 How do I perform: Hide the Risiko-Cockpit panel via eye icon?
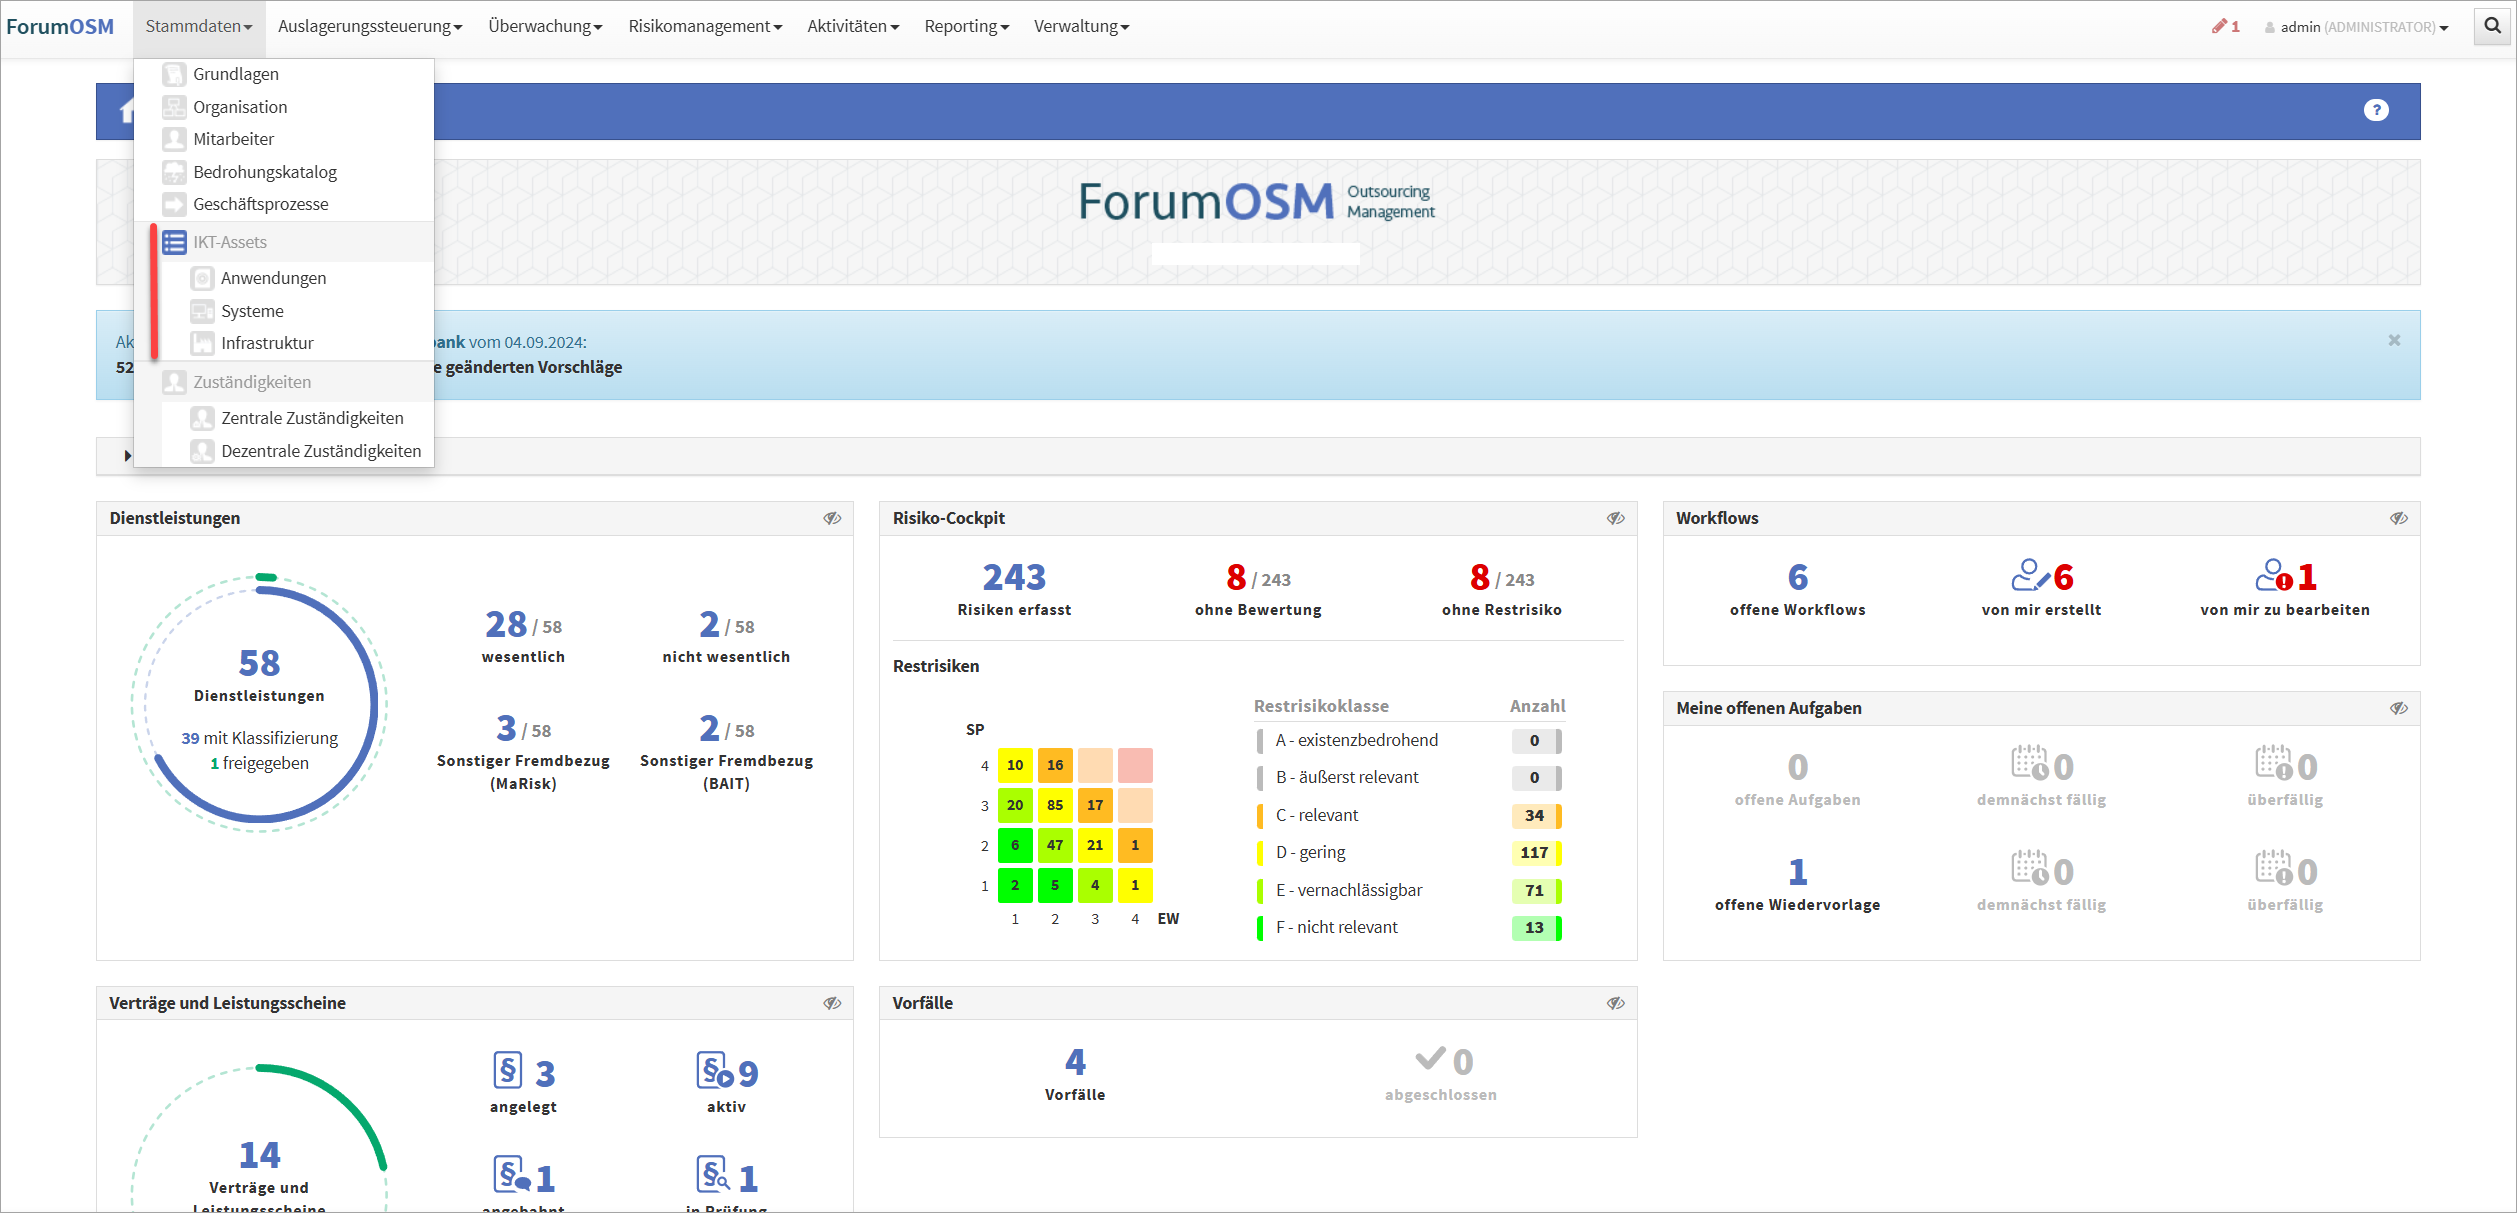1615,518
